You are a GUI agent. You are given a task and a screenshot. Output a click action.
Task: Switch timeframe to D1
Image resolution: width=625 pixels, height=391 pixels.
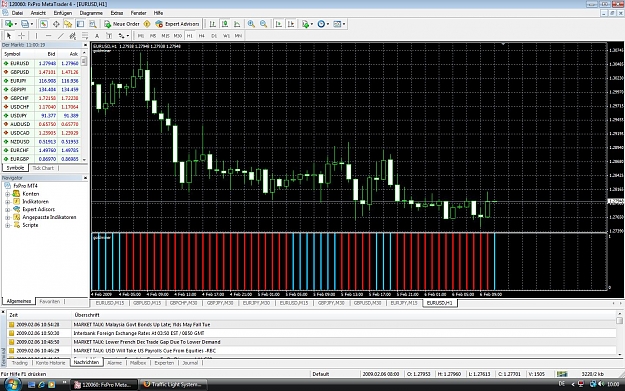click(x=214, y=36)
